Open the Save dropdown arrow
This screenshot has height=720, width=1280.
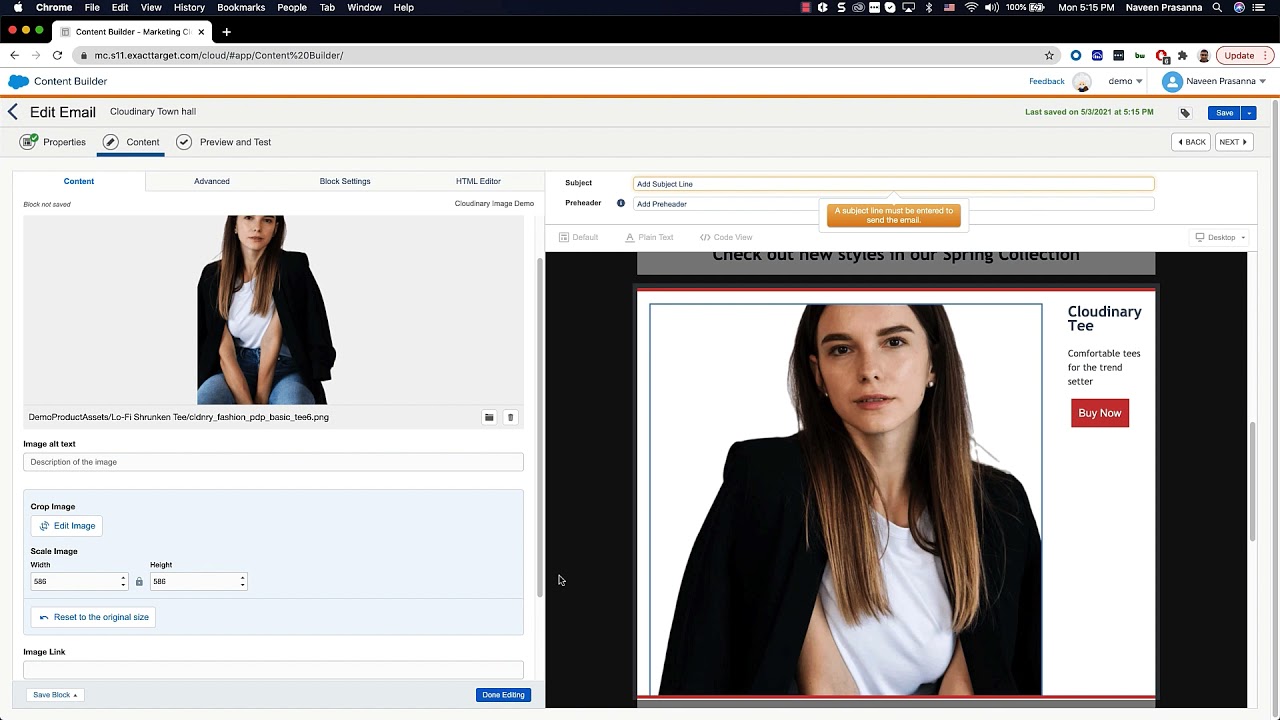point(1249,113)
